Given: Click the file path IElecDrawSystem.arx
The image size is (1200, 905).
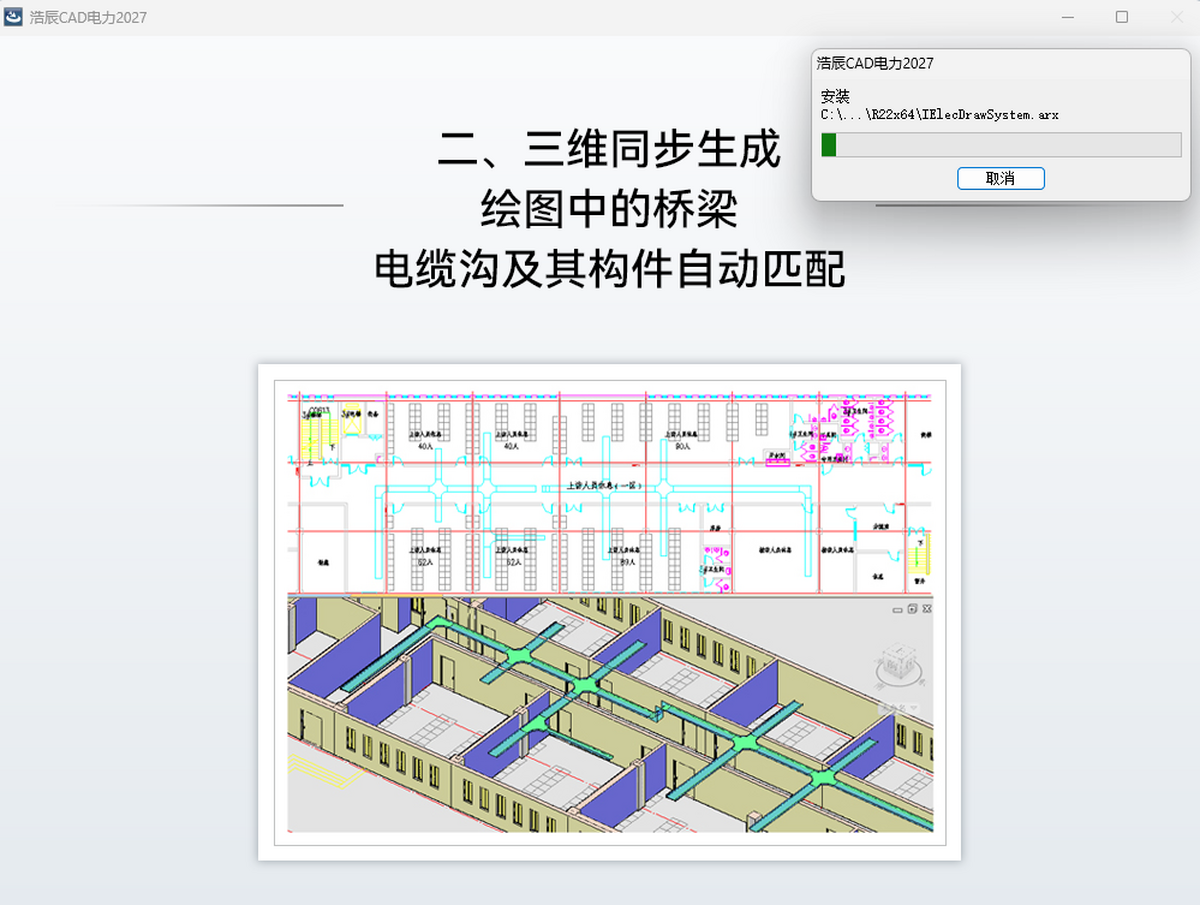Looking at the screenshot, I should pos(940,115).
